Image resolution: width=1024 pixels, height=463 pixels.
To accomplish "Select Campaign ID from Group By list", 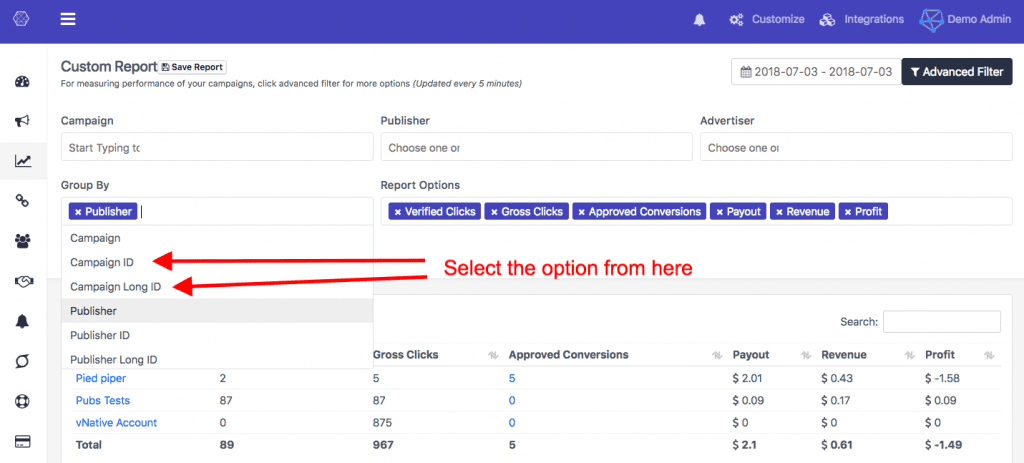I will click(101, 263).
